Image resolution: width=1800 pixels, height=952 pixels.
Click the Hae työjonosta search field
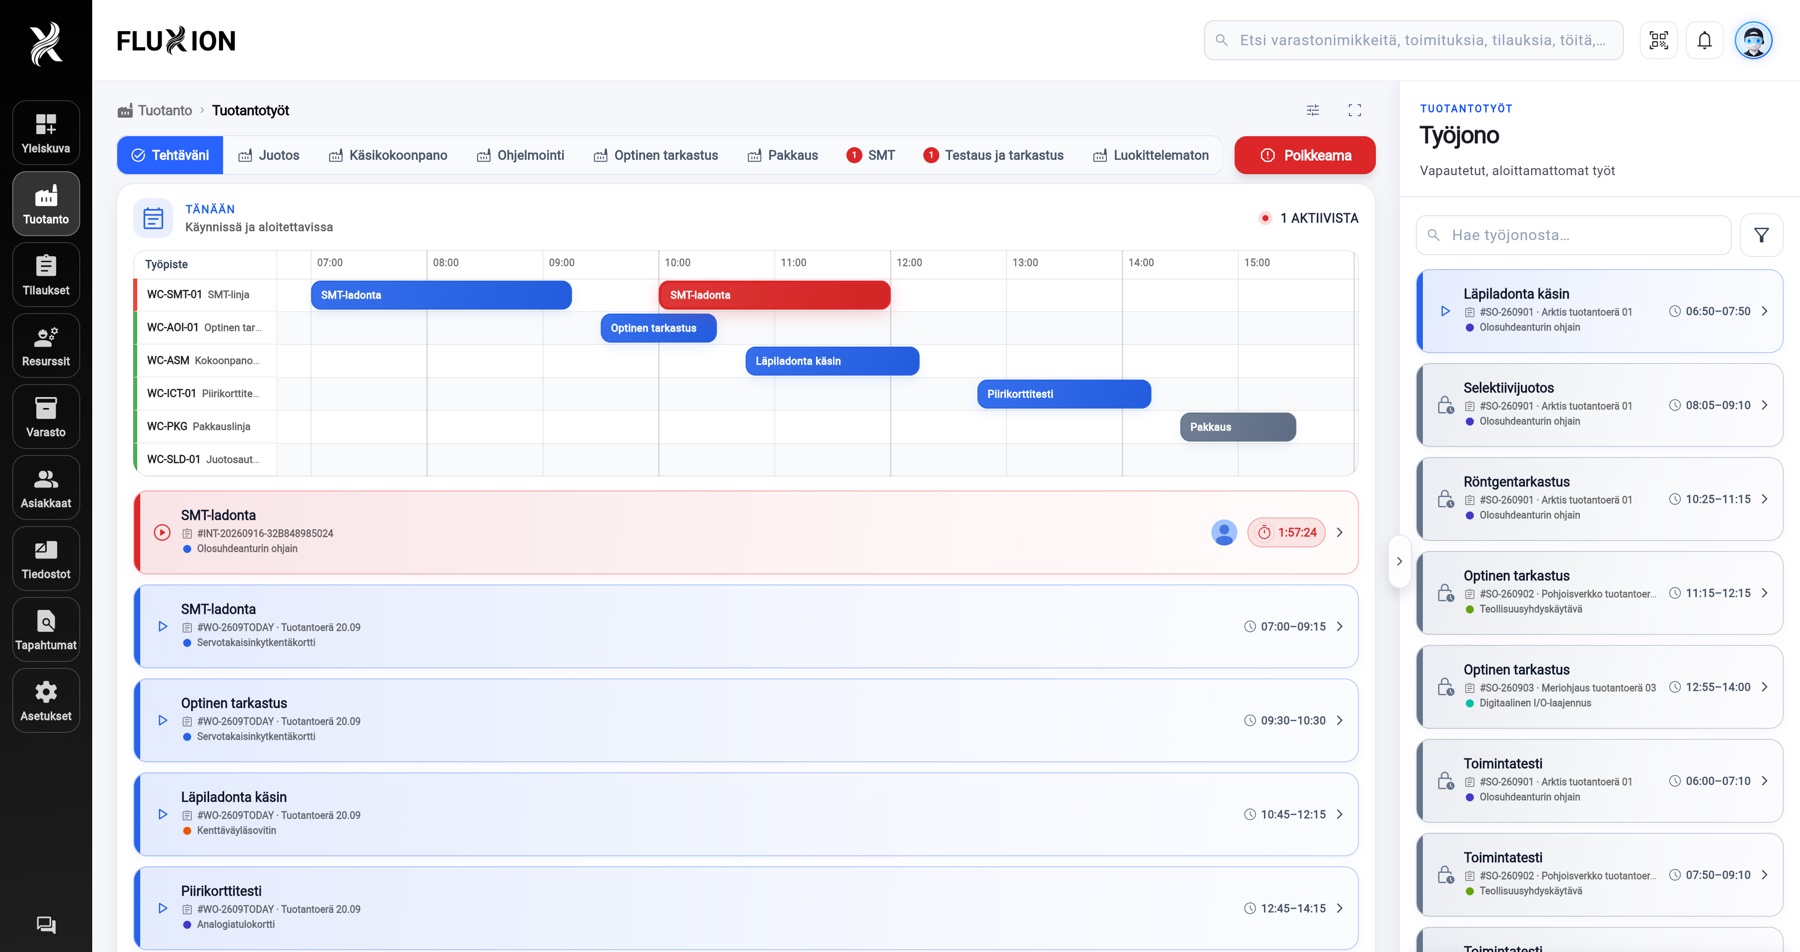coord(1573,235)
